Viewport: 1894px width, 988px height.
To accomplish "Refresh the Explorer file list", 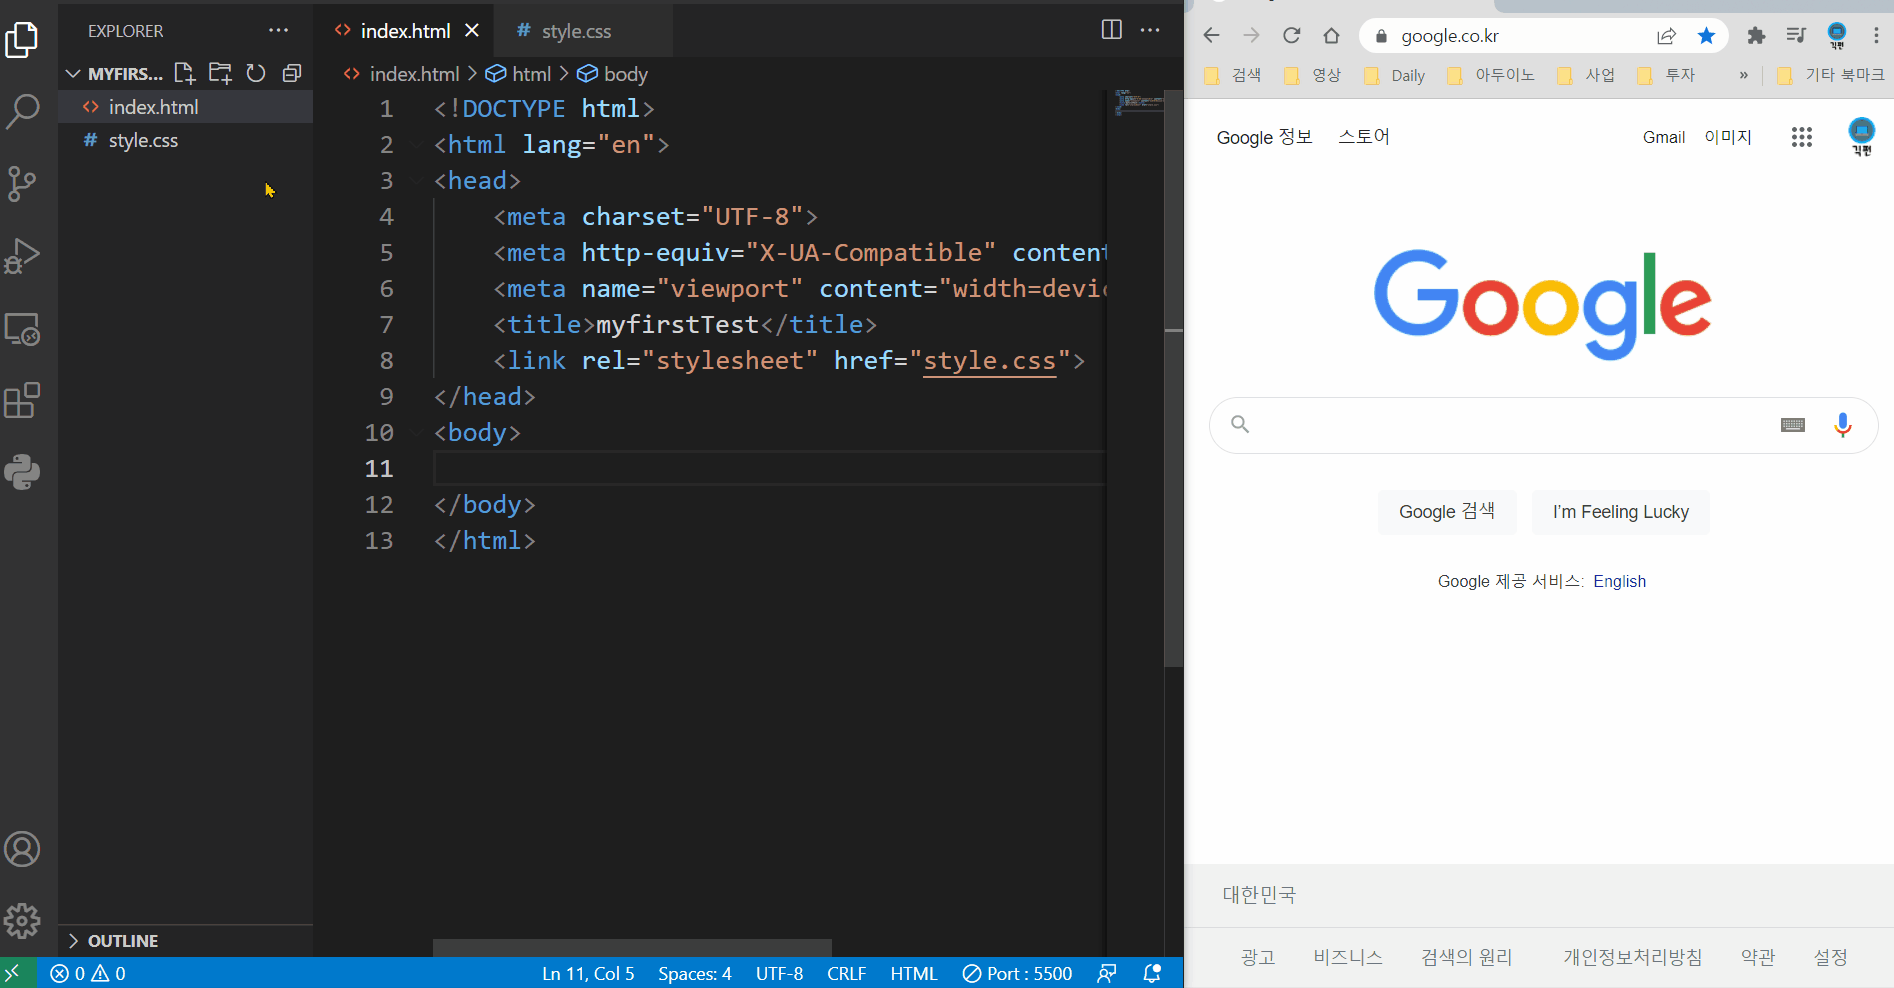I will 256,73.
